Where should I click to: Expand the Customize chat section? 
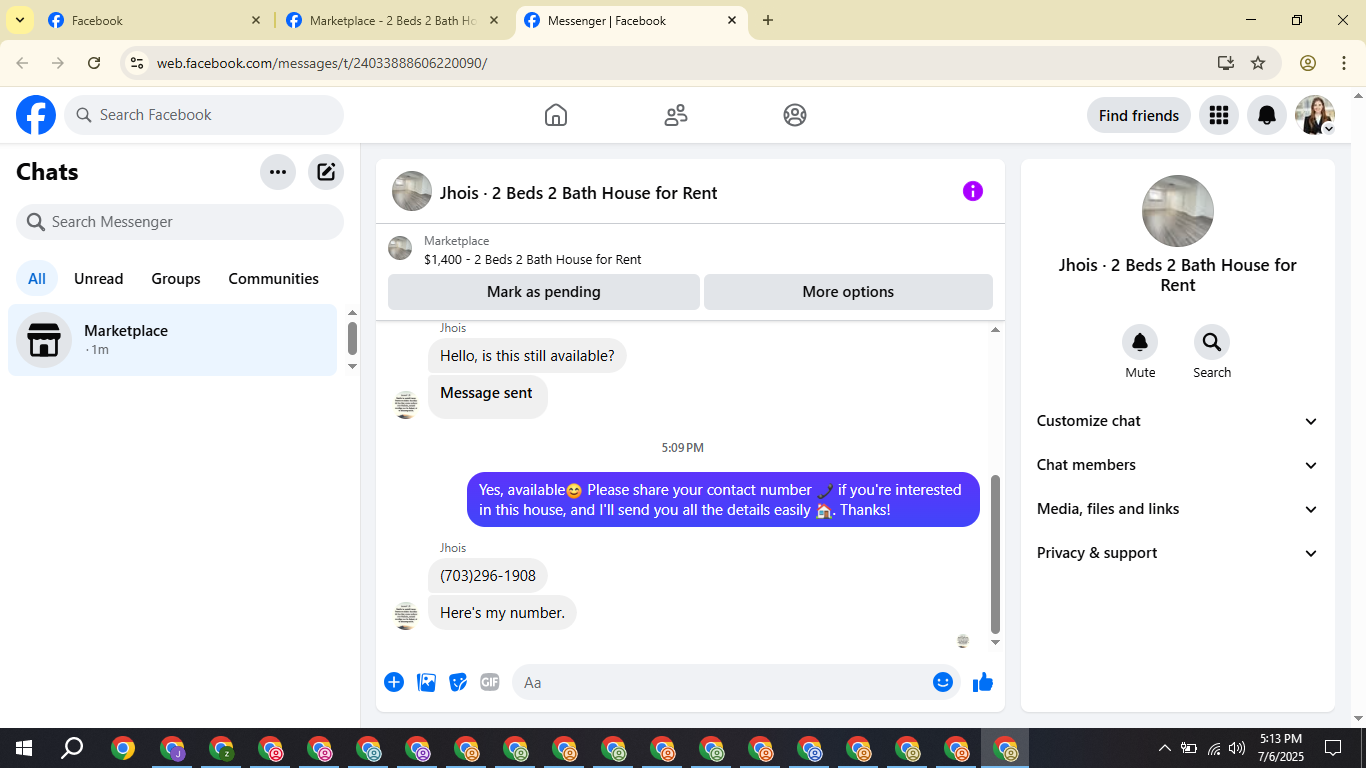tap(1178, 421)
